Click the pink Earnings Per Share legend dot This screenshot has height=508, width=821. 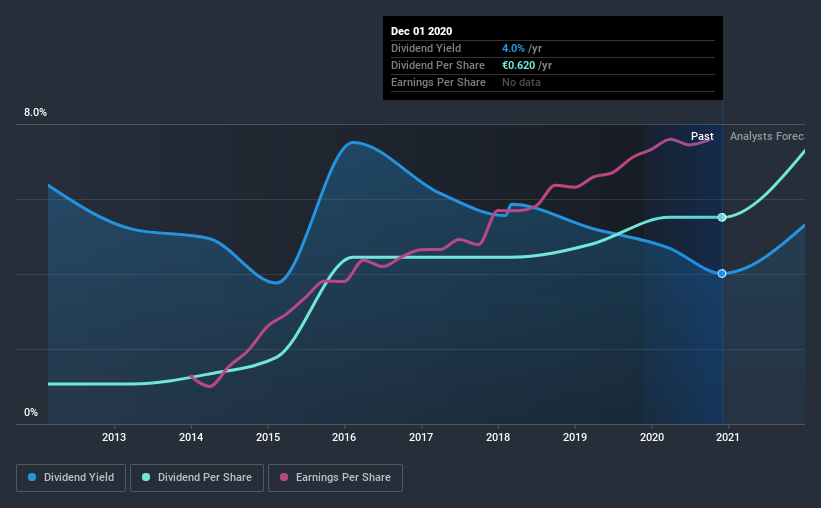(x=284, y=477)
